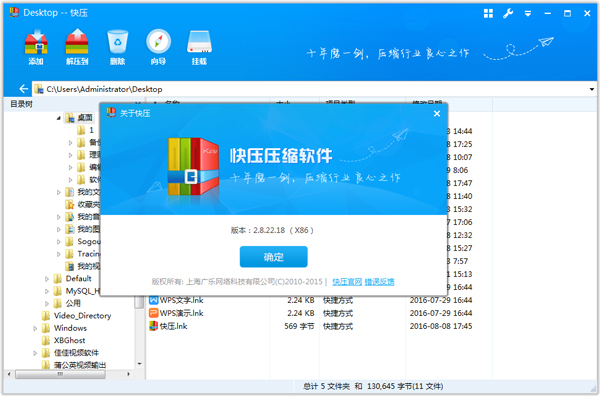The height and width of the screenshot is (396, 600).
Task: Click the 解压到 (Extract to) toolbar icon
Action: (x=77, y=46)
